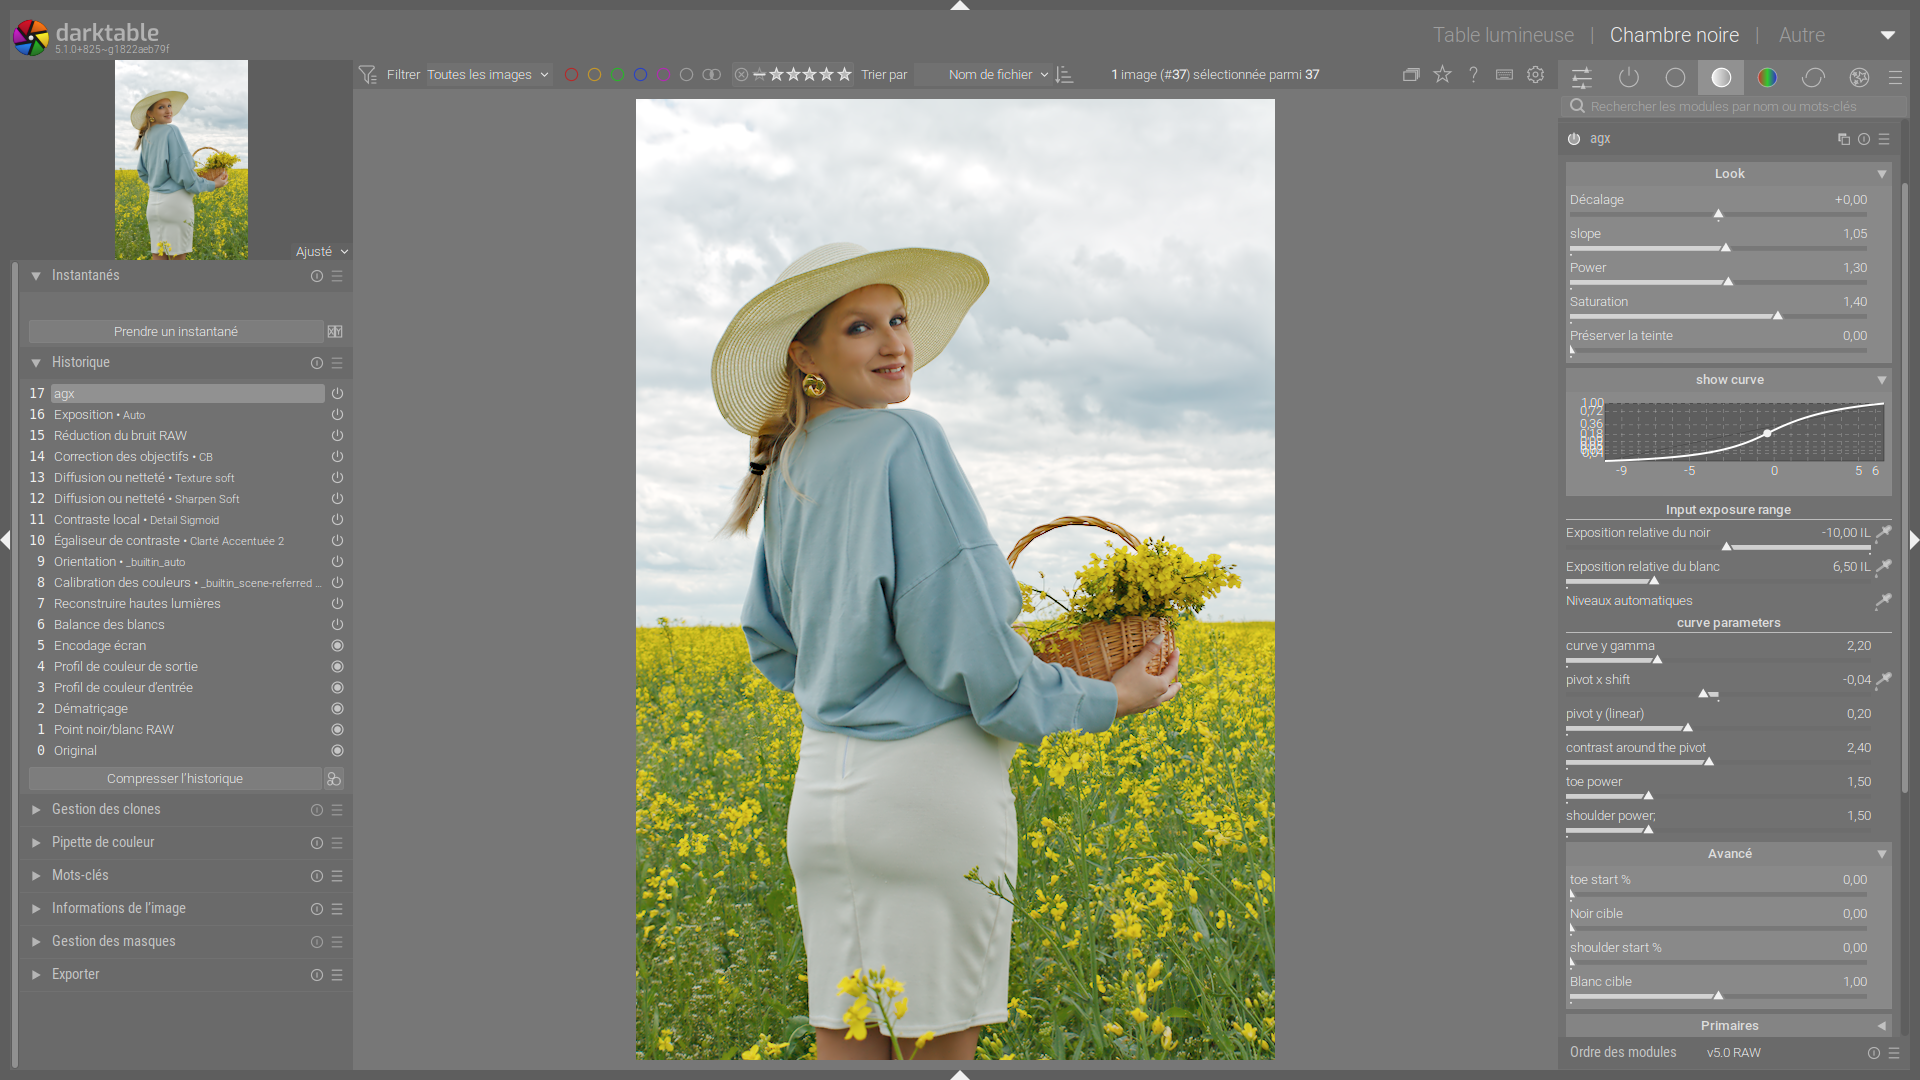Screen dimensions: 1920x1080
Task: Show the active modules power tab
Action: click(x=1629, y=77)
